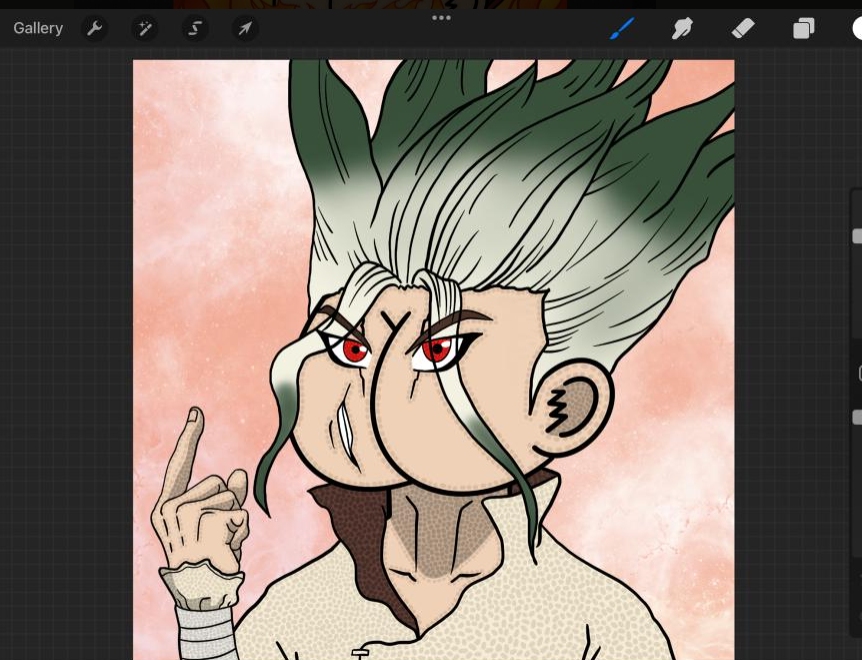Select the Eraser tool
862x660 pixels.
[x=743, y=28]
